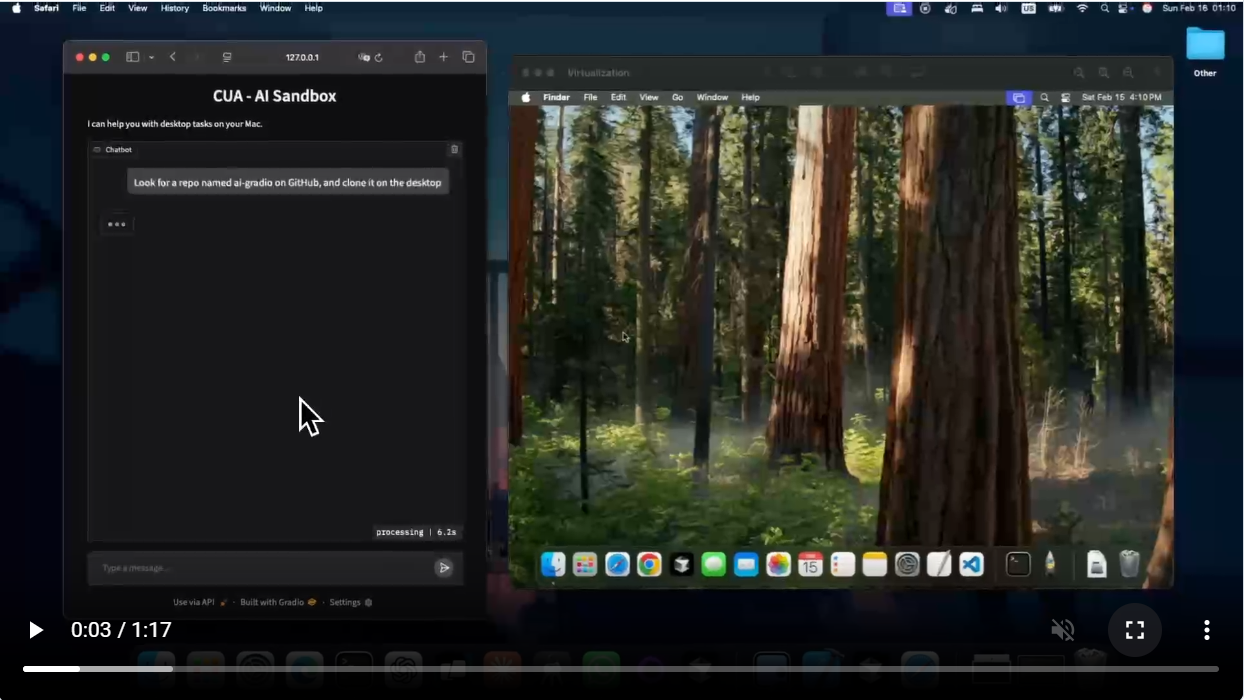1244x700 pixels.
Task: Expand the Safari sidebar dropdown chevron
Action: tap(151, 57)
